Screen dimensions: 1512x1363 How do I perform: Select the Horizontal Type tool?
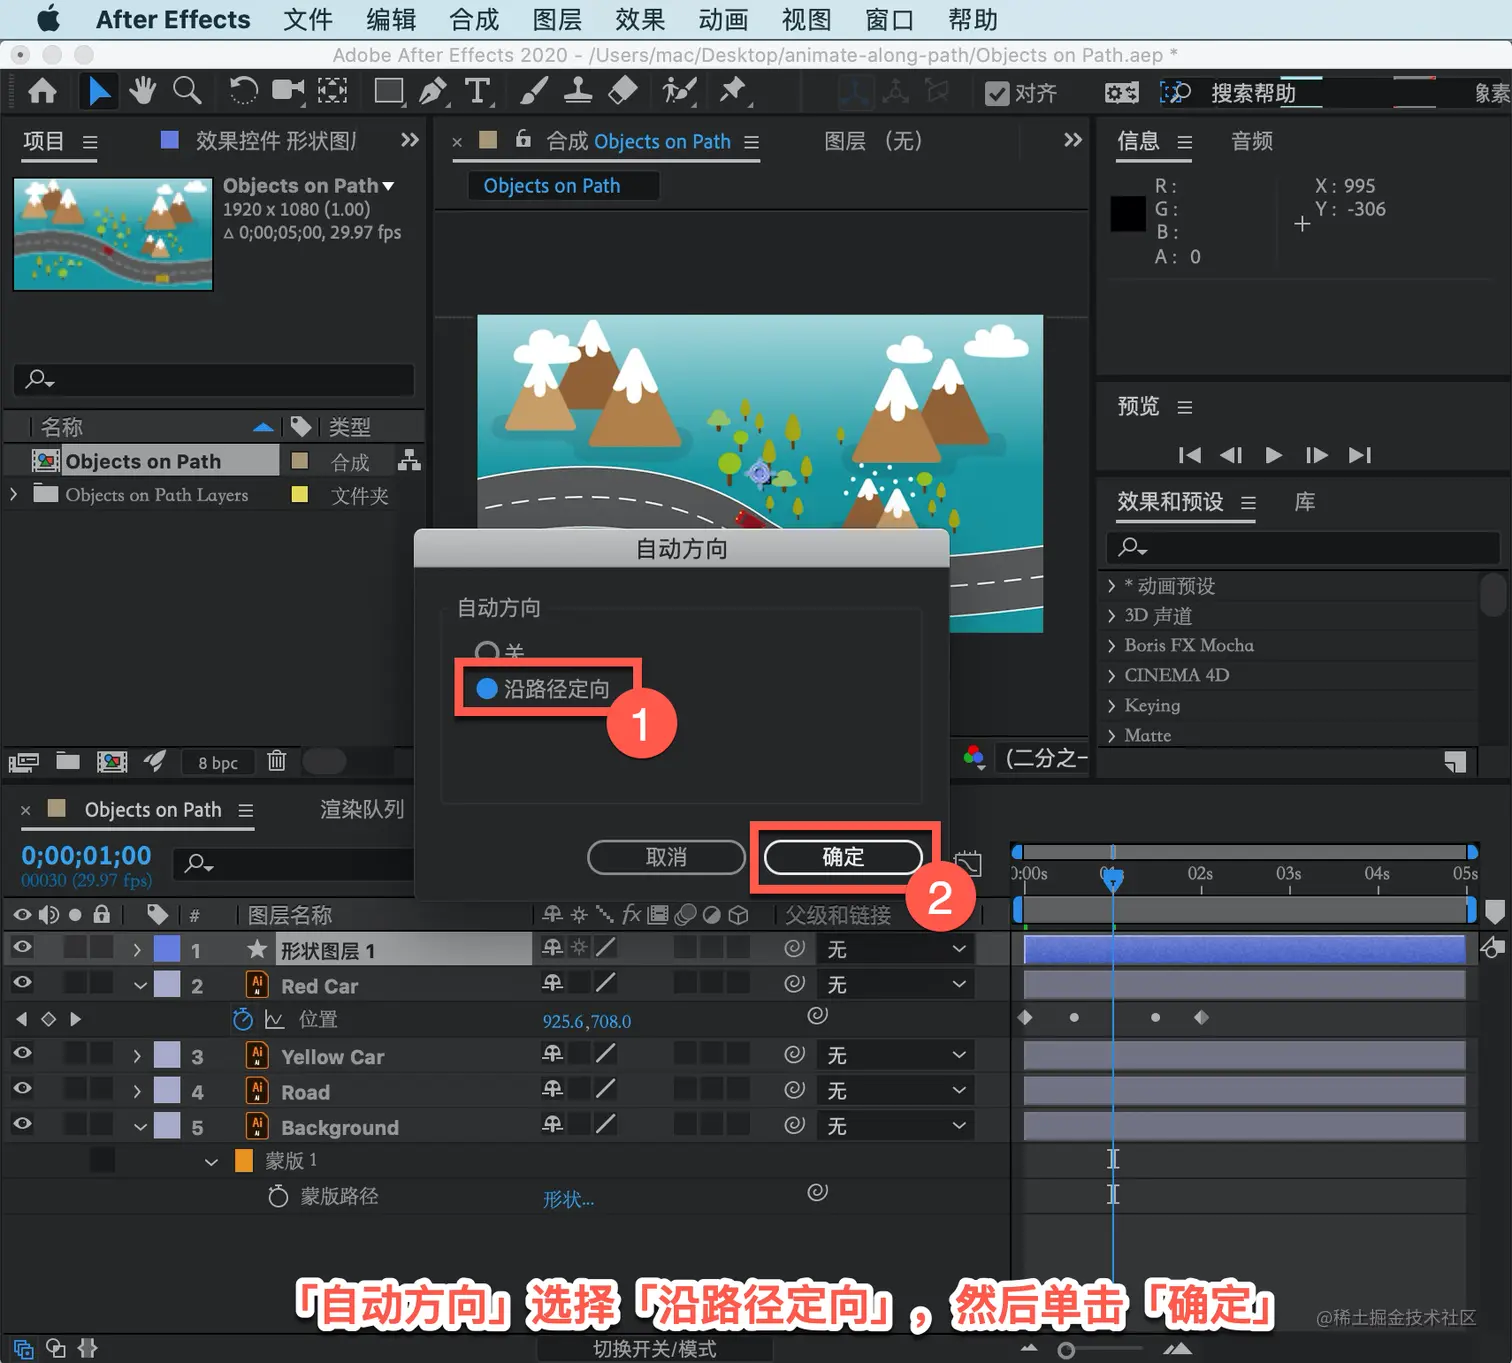point(478,92)
